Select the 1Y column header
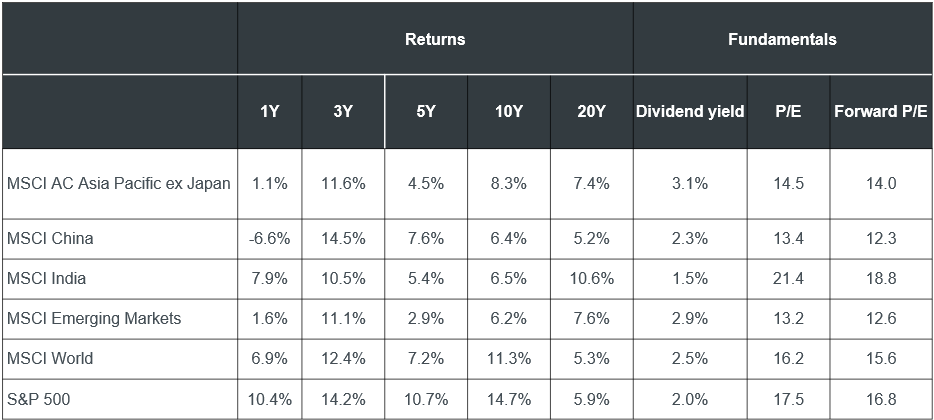The image size is (934, 420). [x=269, y=111]
